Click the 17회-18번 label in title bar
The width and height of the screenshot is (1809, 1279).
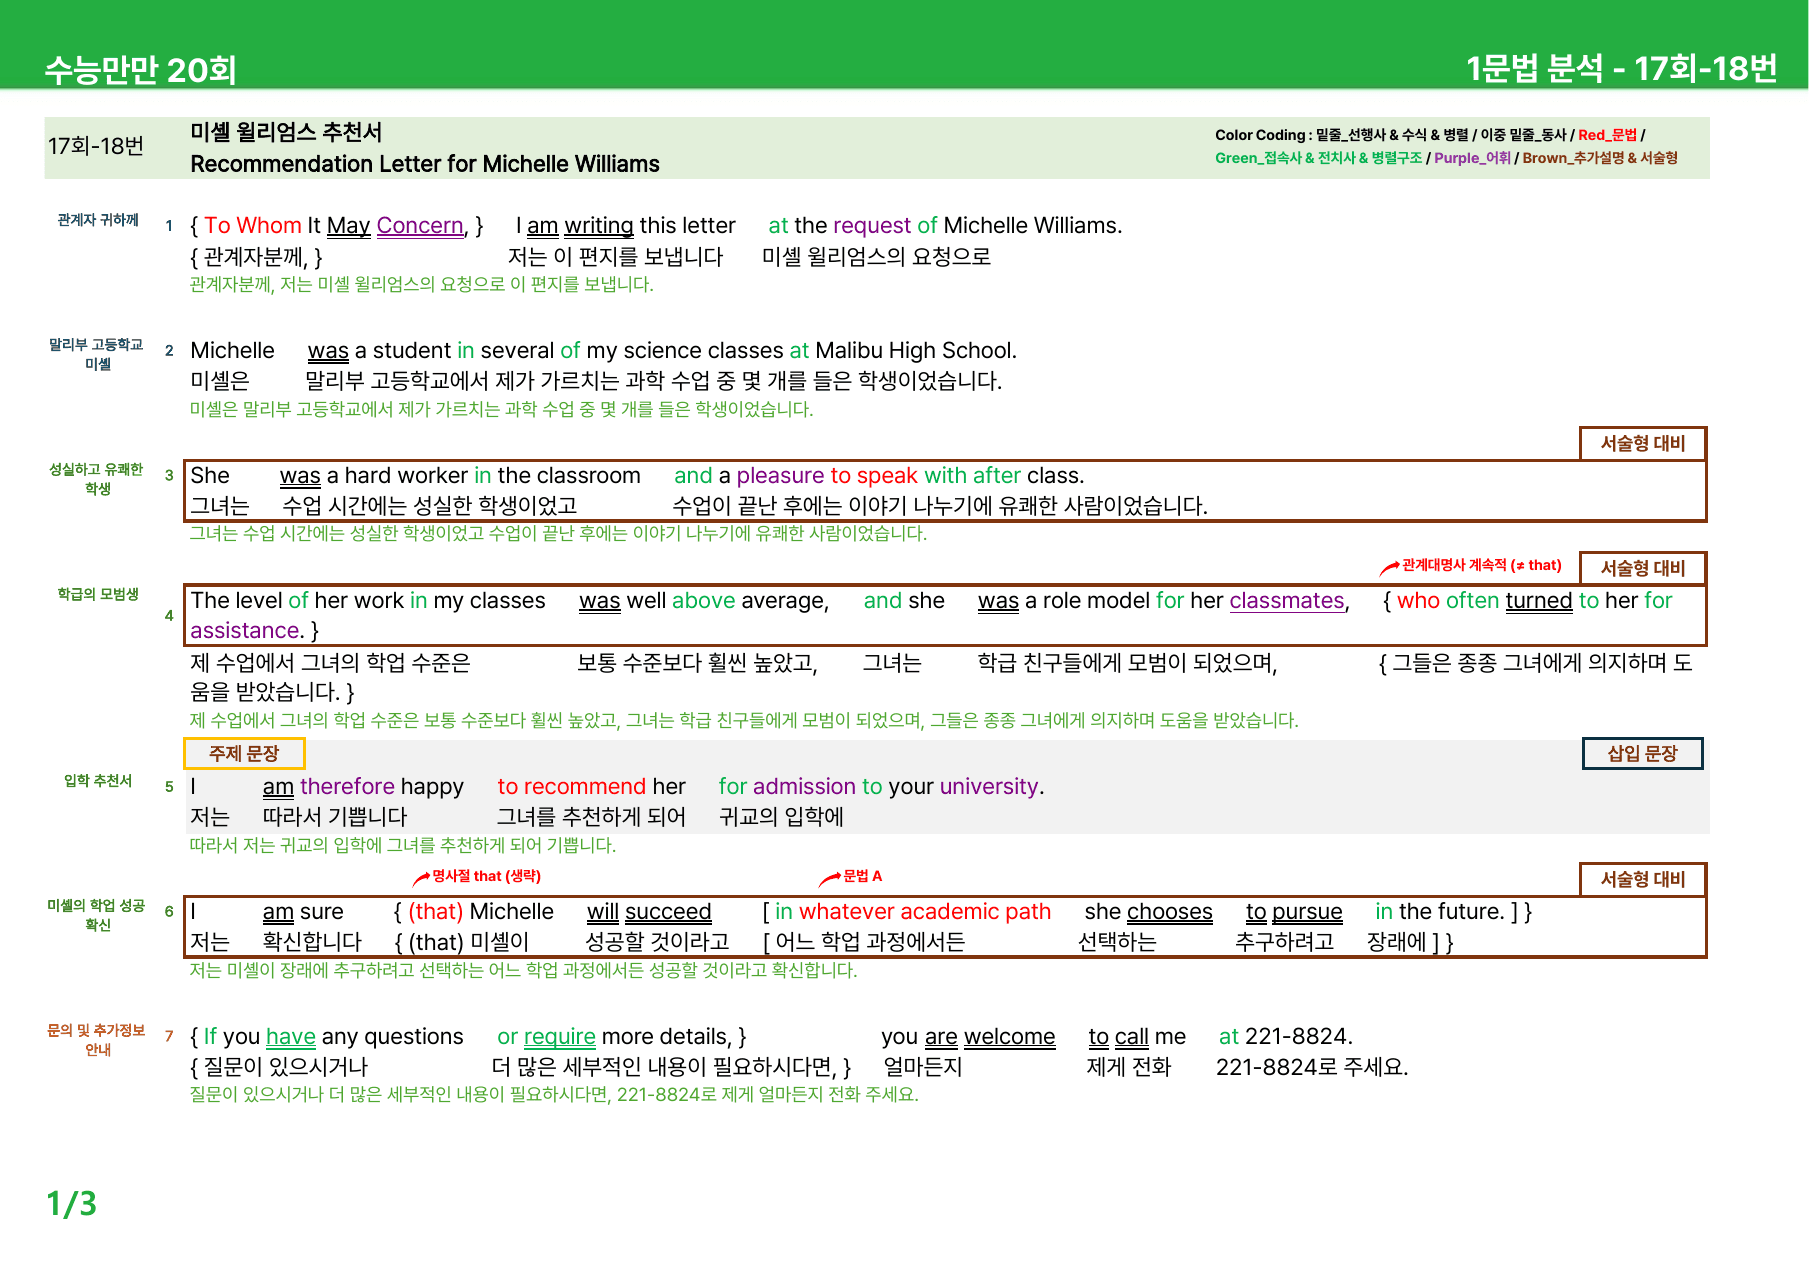(x=96, y=146)
